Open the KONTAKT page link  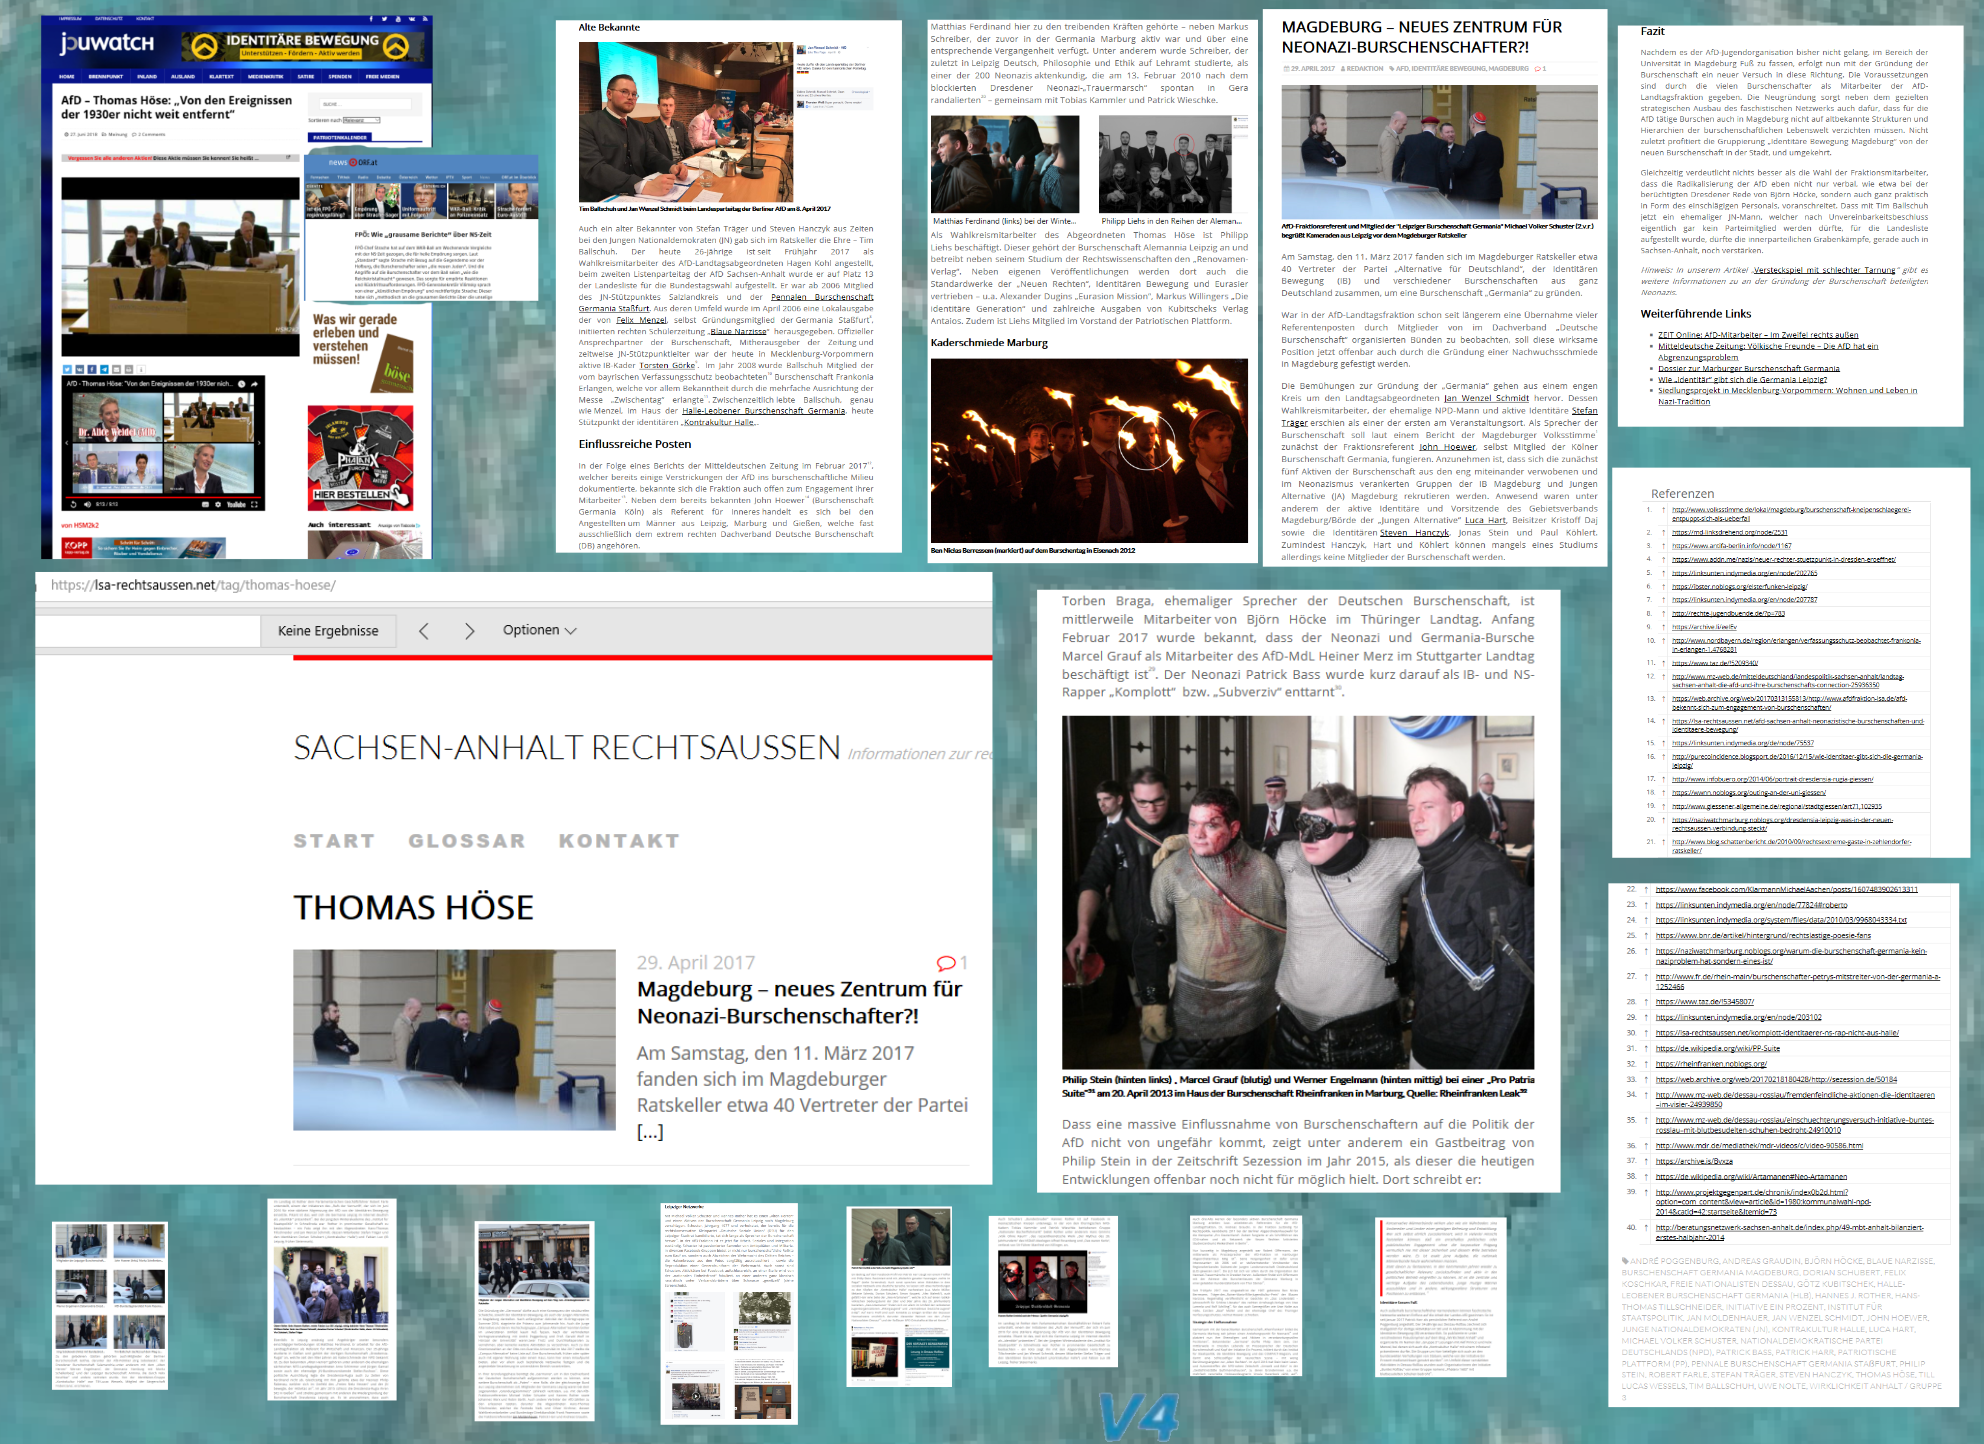pos(619,841)
